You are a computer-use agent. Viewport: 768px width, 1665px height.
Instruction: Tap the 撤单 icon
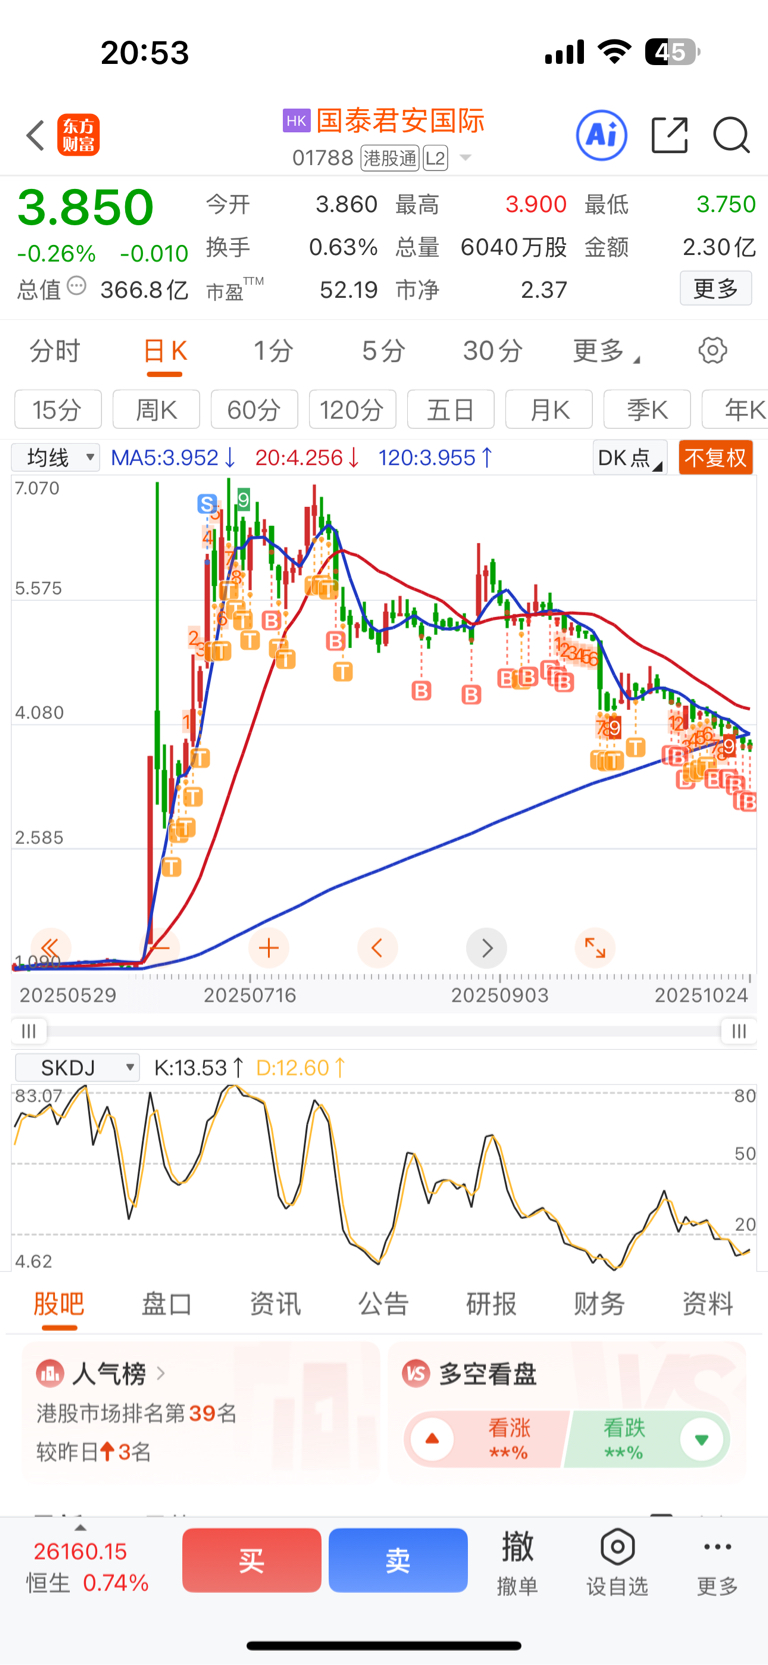tap(517, 1547)
